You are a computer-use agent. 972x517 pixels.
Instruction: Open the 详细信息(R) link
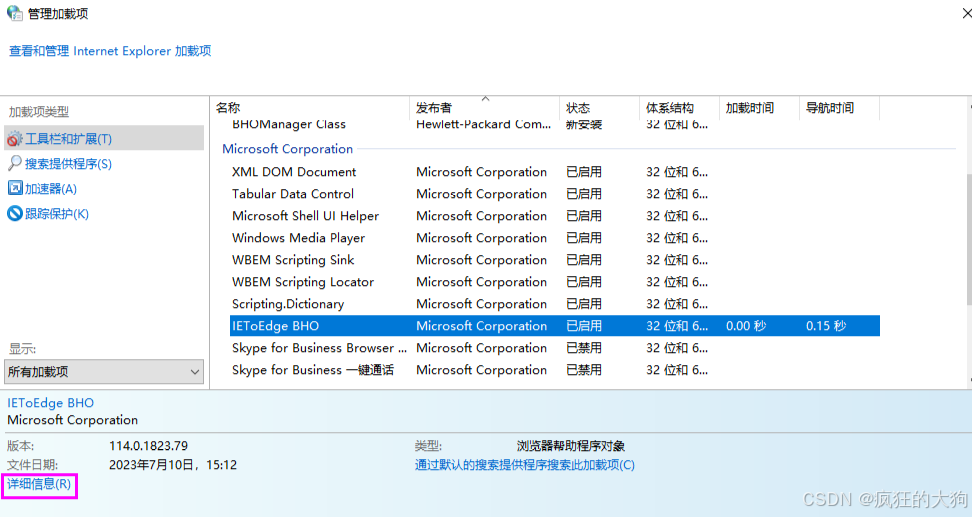point(39,484)
